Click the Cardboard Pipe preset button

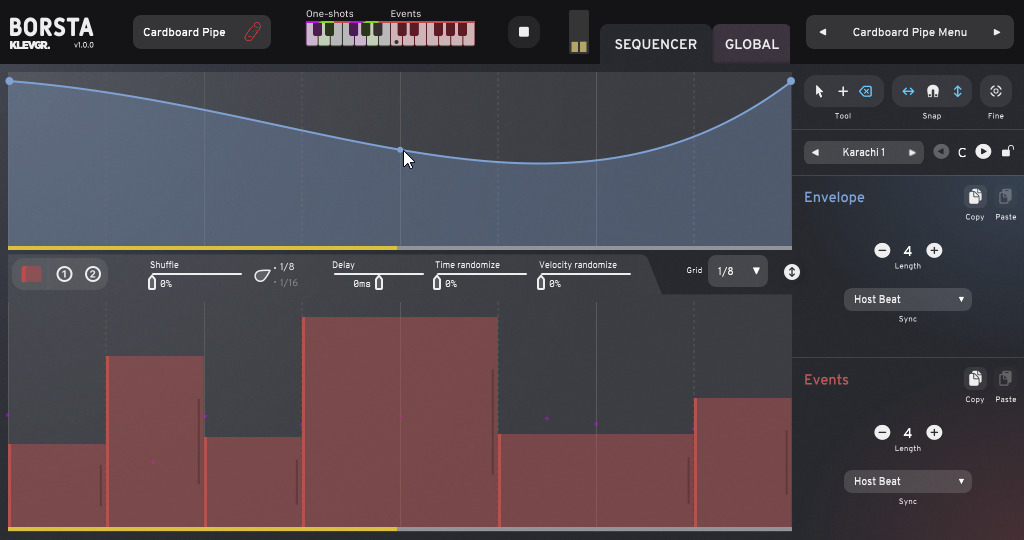click(202, 32)
